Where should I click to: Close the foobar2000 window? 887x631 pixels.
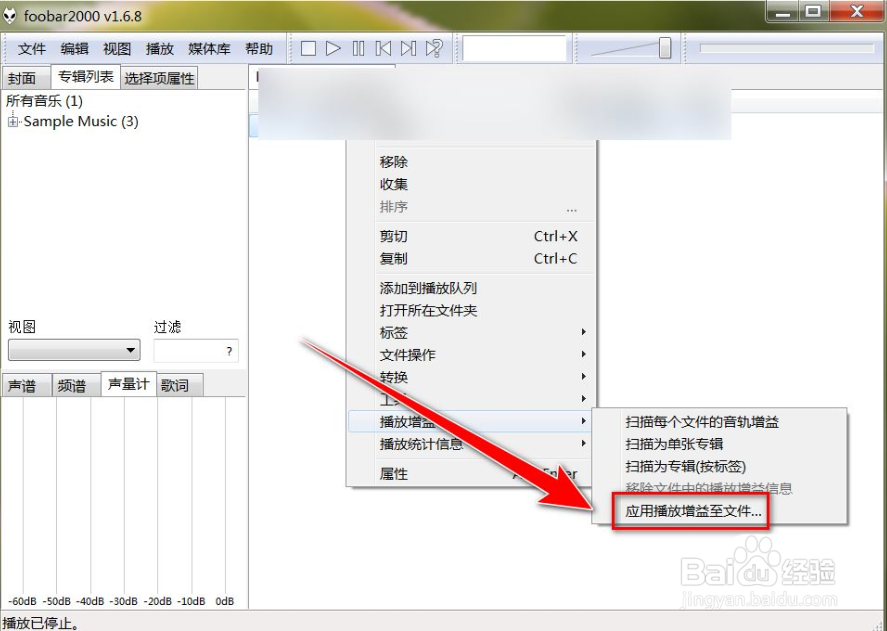click(856, 11)
